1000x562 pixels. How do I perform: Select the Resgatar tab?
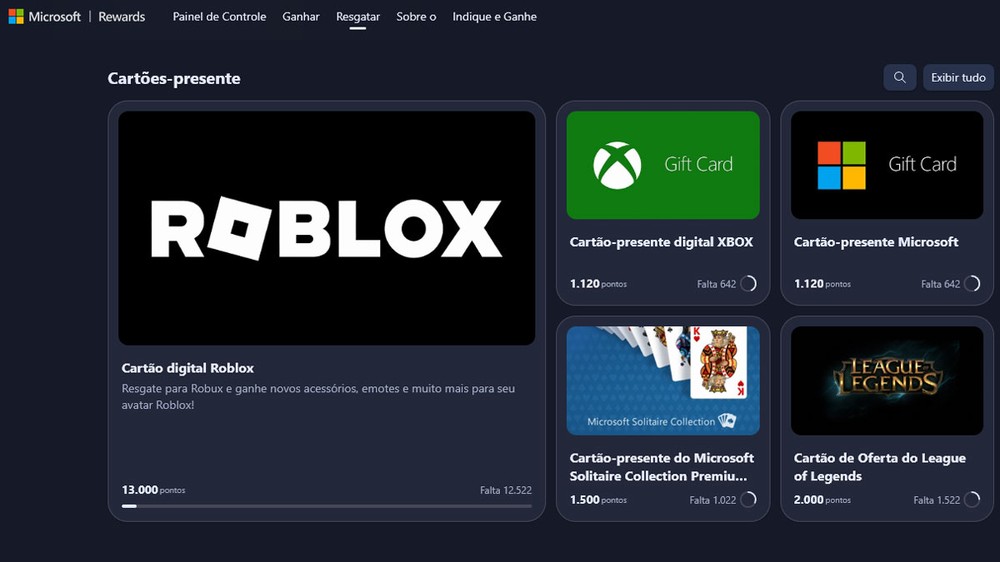click(x=358, y=17)
